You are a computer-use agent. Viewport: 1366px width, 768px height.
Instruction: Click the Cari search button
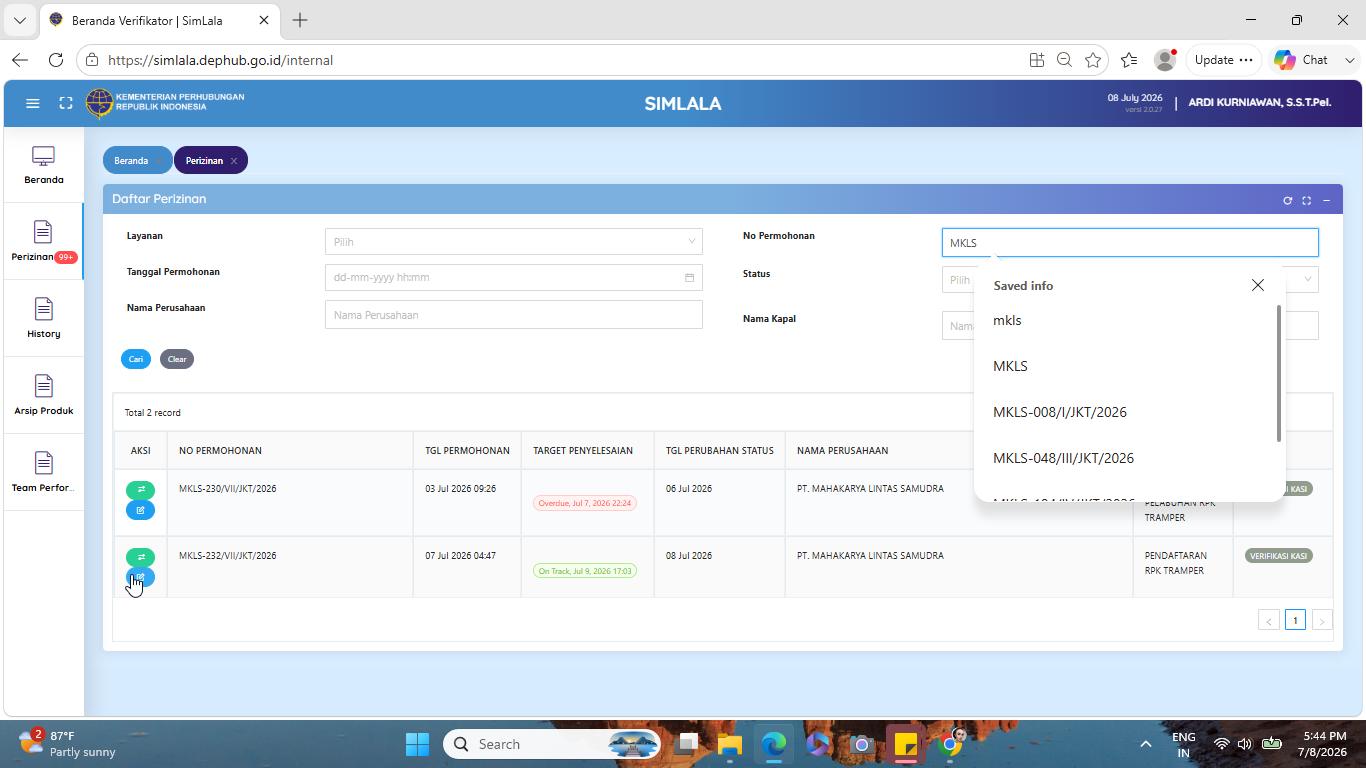[x=136, y=359]
